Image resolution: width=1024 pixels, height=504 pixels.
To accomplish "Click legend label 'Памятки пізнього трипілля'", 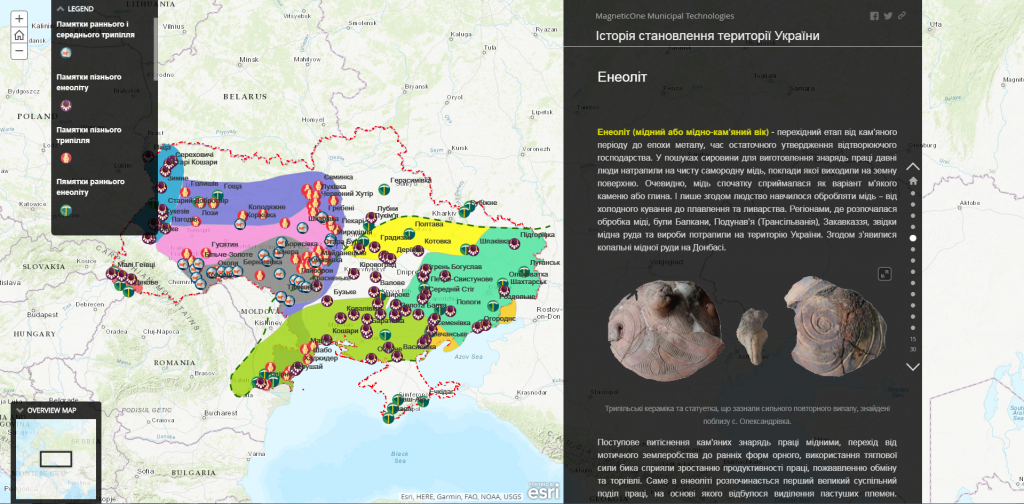I will point(89,134).
